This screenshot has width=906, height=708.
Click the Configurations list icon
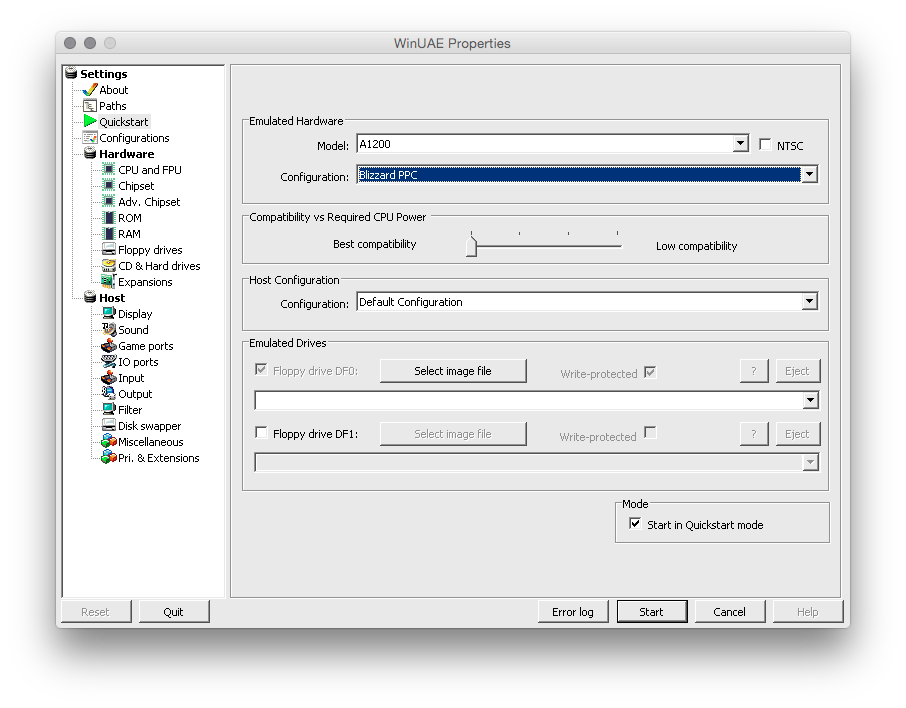(90, 138)
